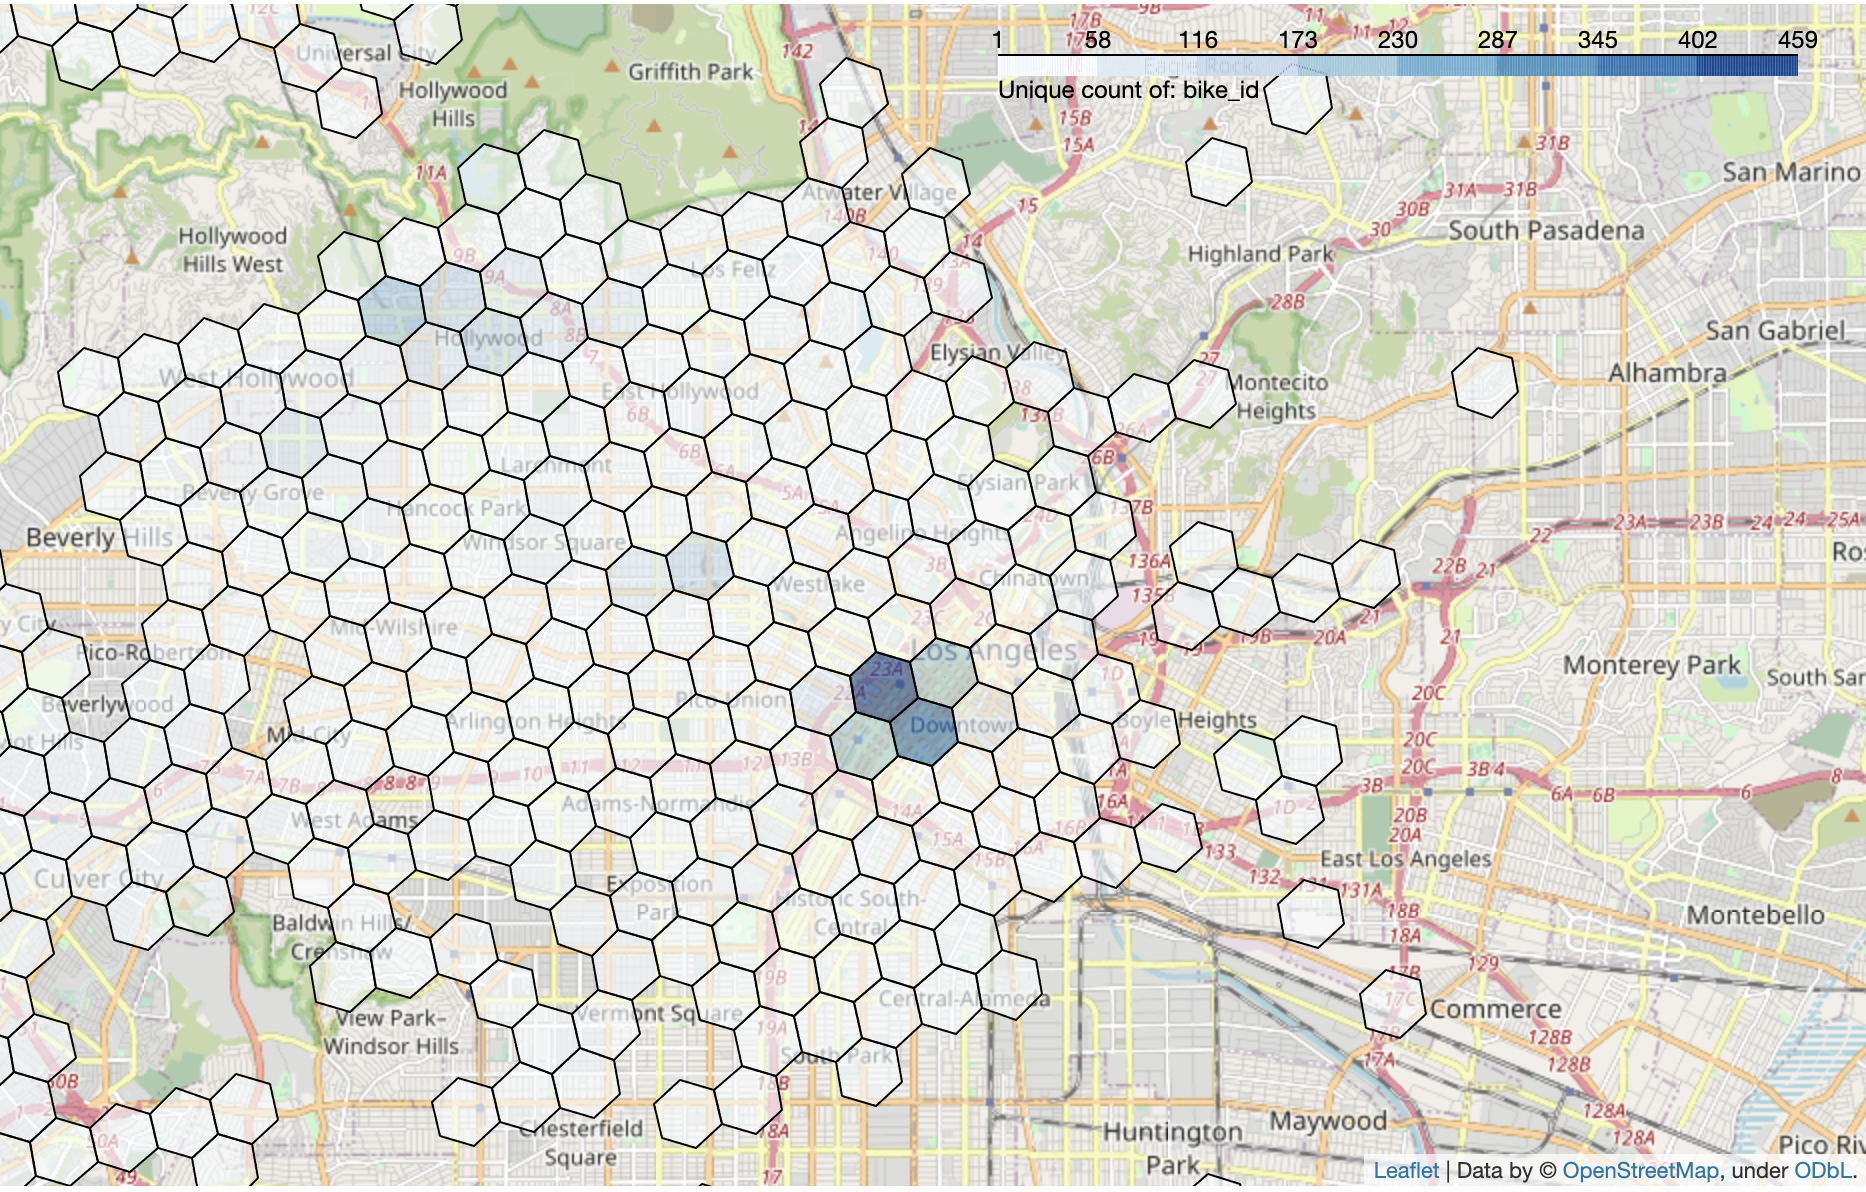The height and width of the screenshot is (1192, 1866).
Task: Click the Culver City map label
Action: coord(98,879)
